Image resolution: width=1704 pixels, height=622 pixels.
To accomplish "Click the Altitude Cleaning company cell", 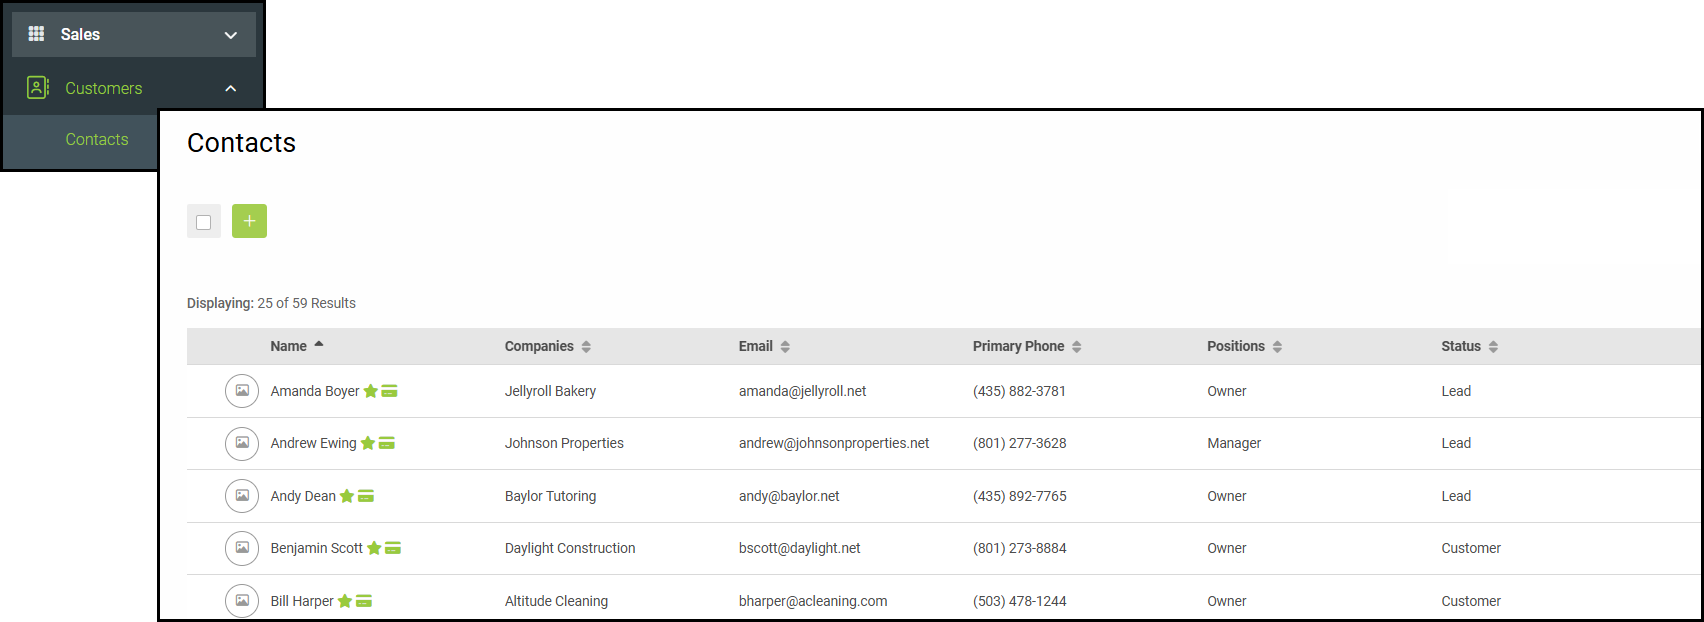I will point(556,601).
